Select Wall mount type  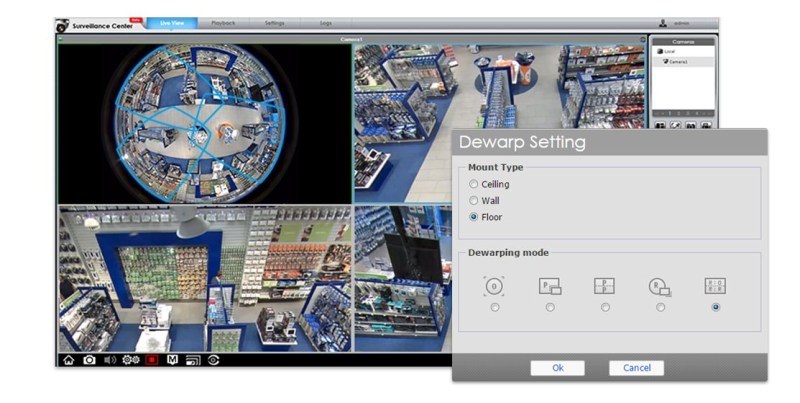[474, 201]
